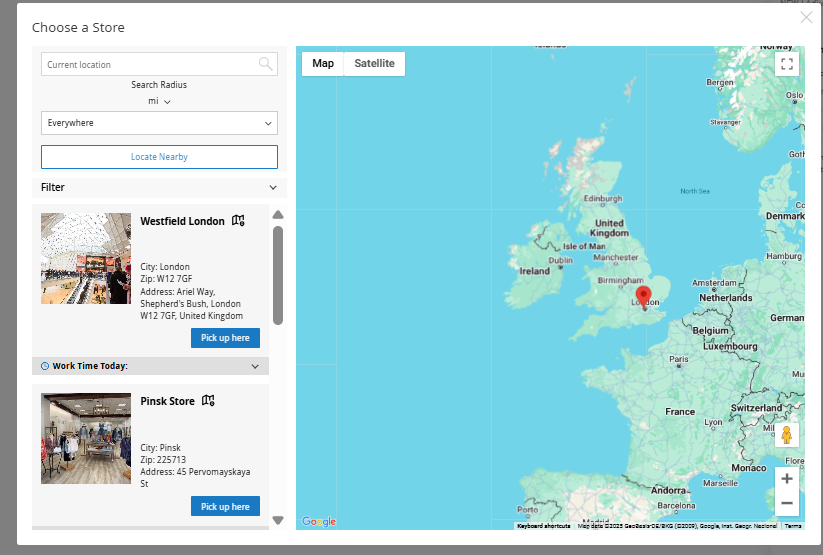Screen dimensions: 823x555
Task: Click the red London map marker
Action: pos(643,297)
